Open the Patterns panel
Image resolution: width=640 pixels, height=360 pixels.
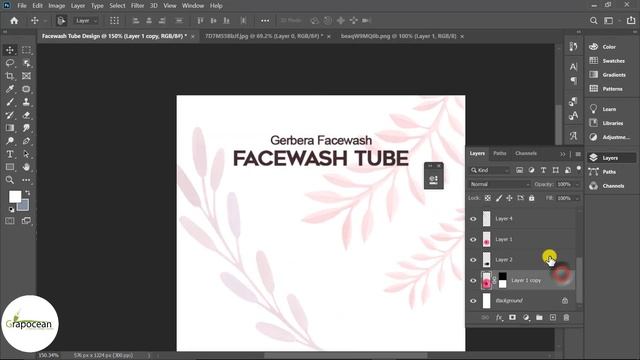(611, 89)
